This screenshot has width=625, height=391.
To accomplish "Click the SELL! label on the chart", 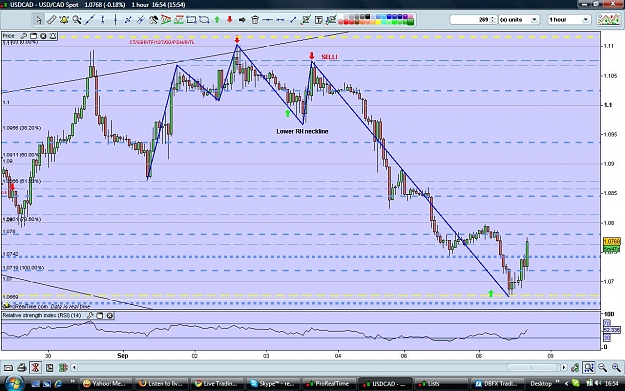I will coord(330,57).
